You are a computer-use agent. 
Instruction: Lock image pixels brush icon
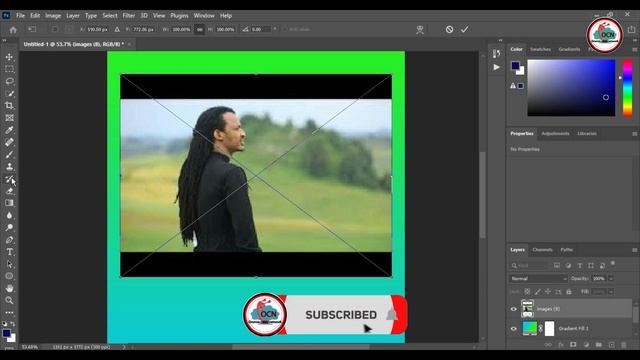(x=538, y=291)
